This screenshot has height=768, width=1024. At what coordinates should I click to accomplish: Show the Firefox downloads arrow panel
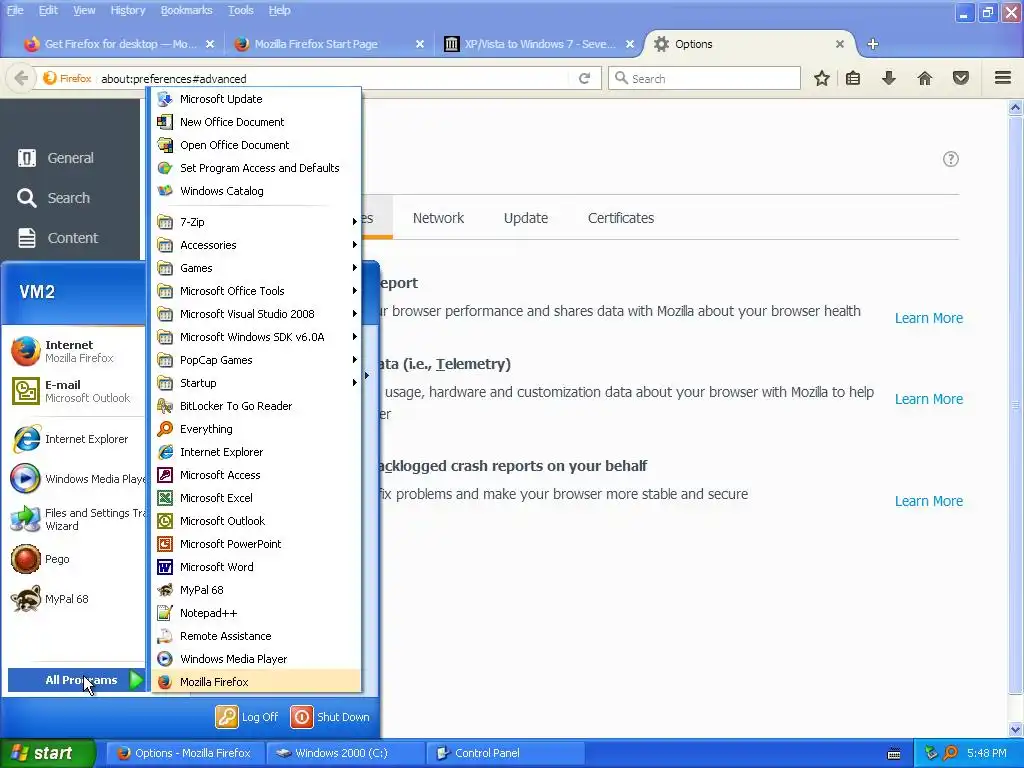coord(889,78)
